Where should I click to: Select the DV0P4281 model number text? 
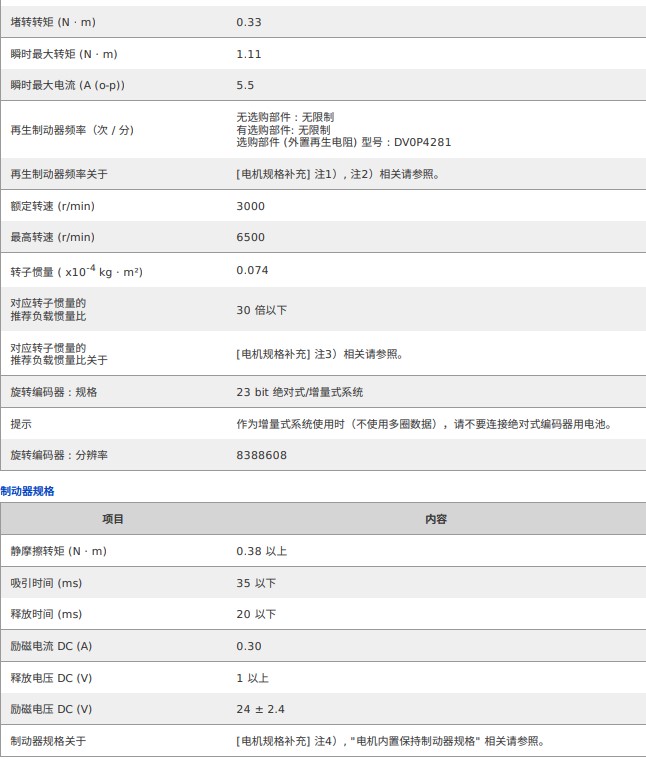422,142
